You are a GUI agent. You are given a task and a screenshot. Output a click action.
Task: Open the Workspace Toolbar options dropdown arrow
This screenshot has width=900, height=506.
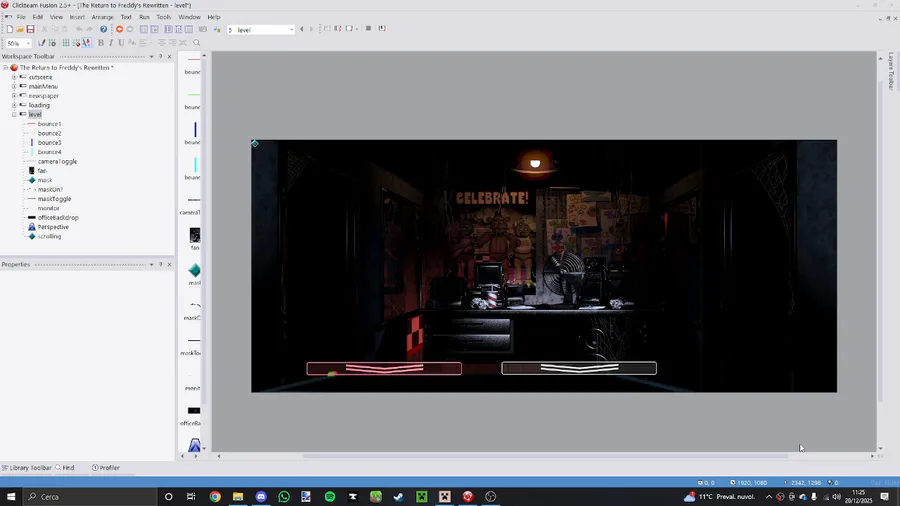coord(152,56)
